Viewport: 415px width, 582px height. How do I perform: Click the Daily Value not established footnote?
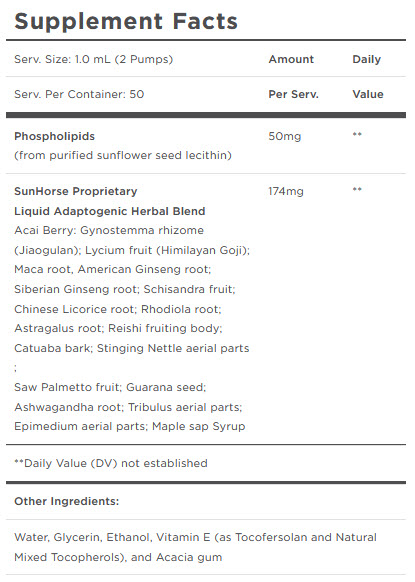pos(111,463)
